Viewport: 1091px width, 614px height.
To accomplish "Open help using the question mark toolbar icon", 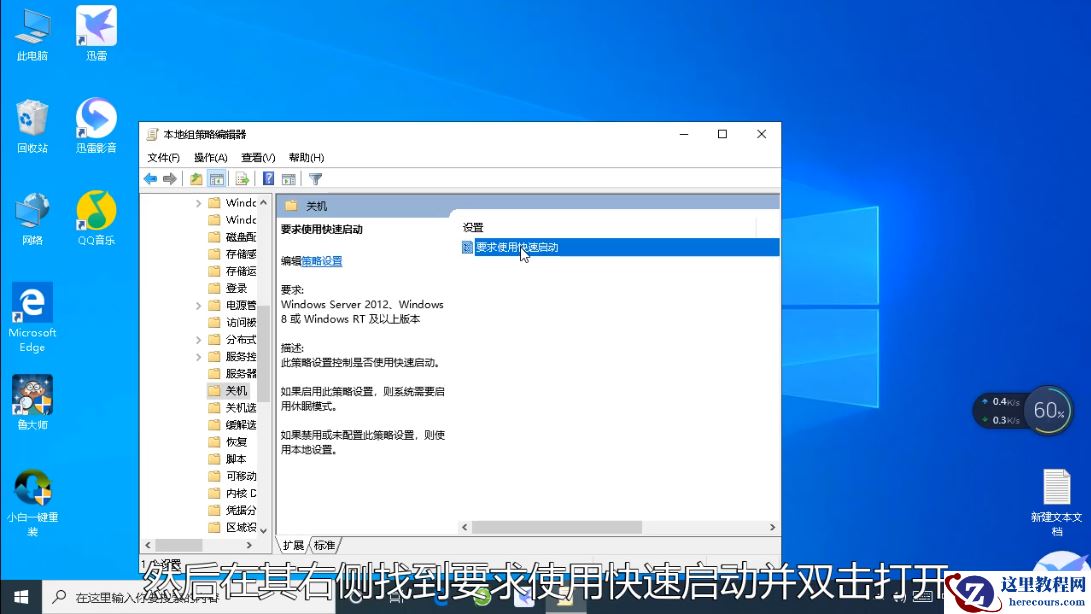I will click(267, 179).
